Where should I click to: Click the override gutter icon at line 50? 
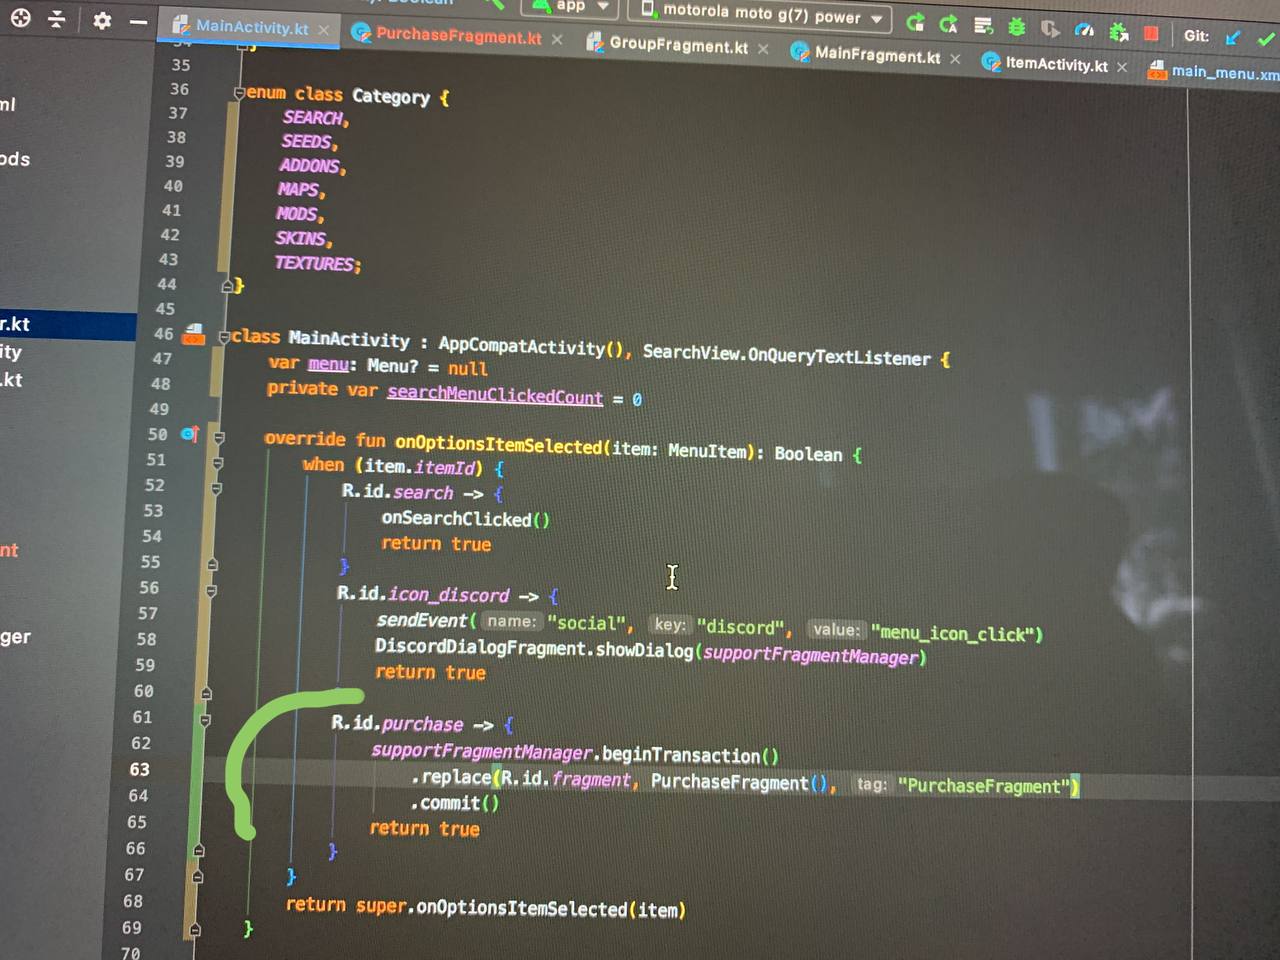coord(190,434)
